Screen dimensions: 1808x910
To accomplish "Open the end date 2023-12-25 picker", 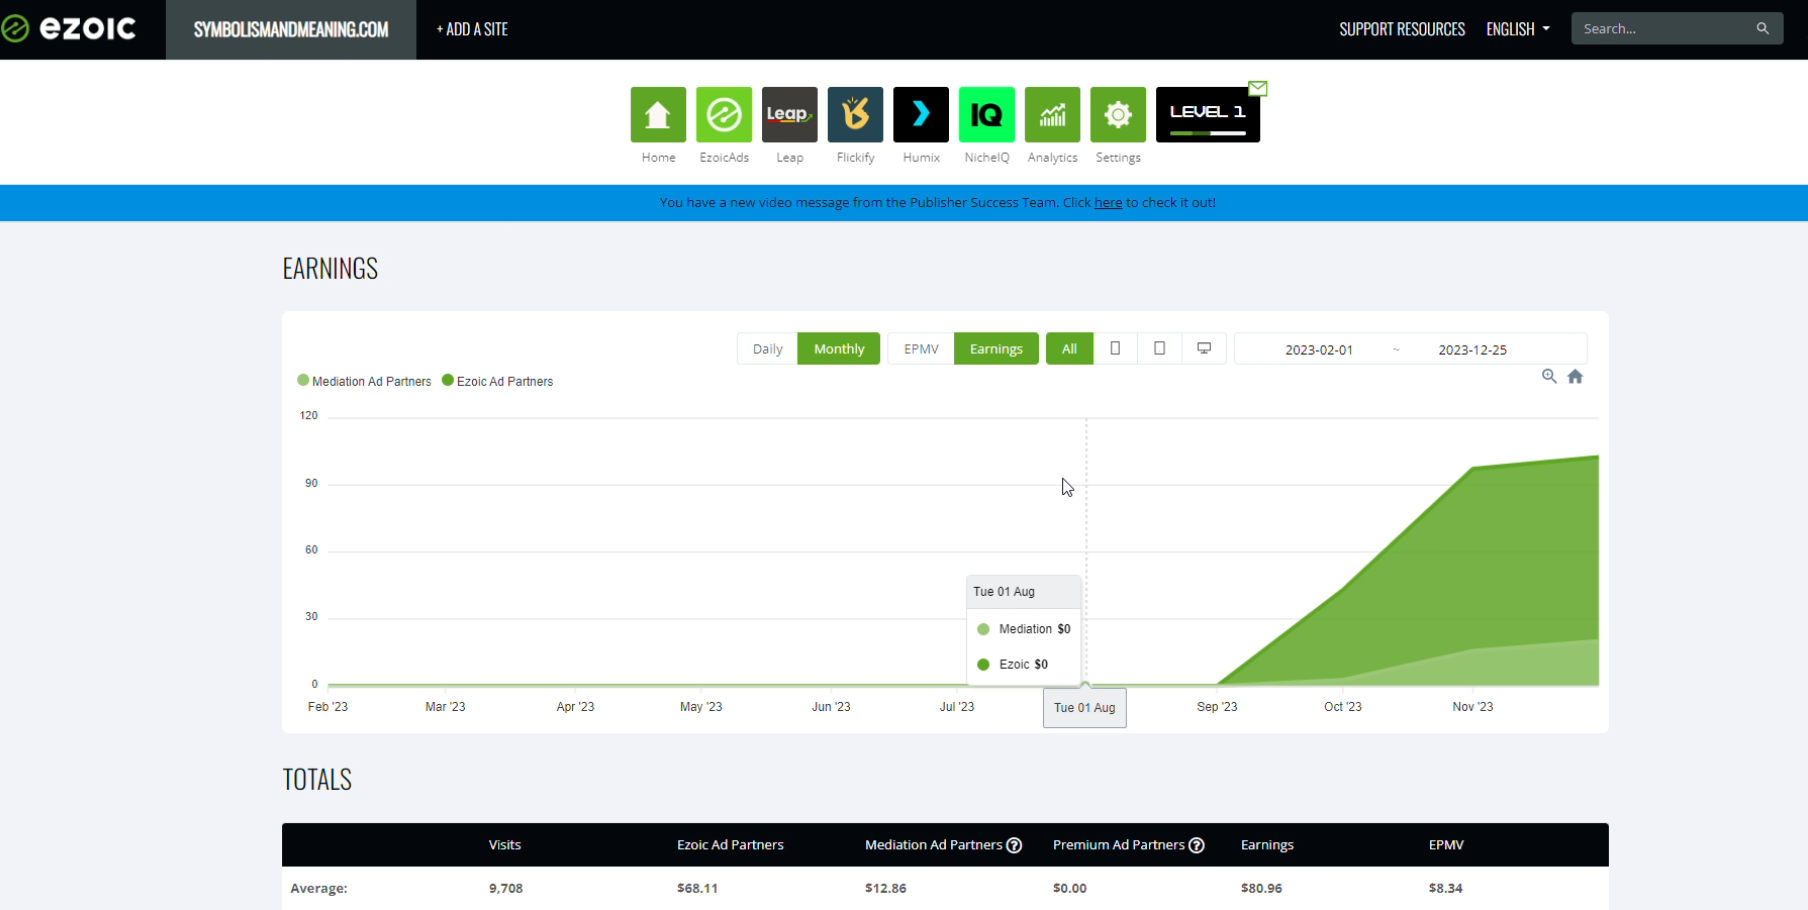I will (1472, 350).
